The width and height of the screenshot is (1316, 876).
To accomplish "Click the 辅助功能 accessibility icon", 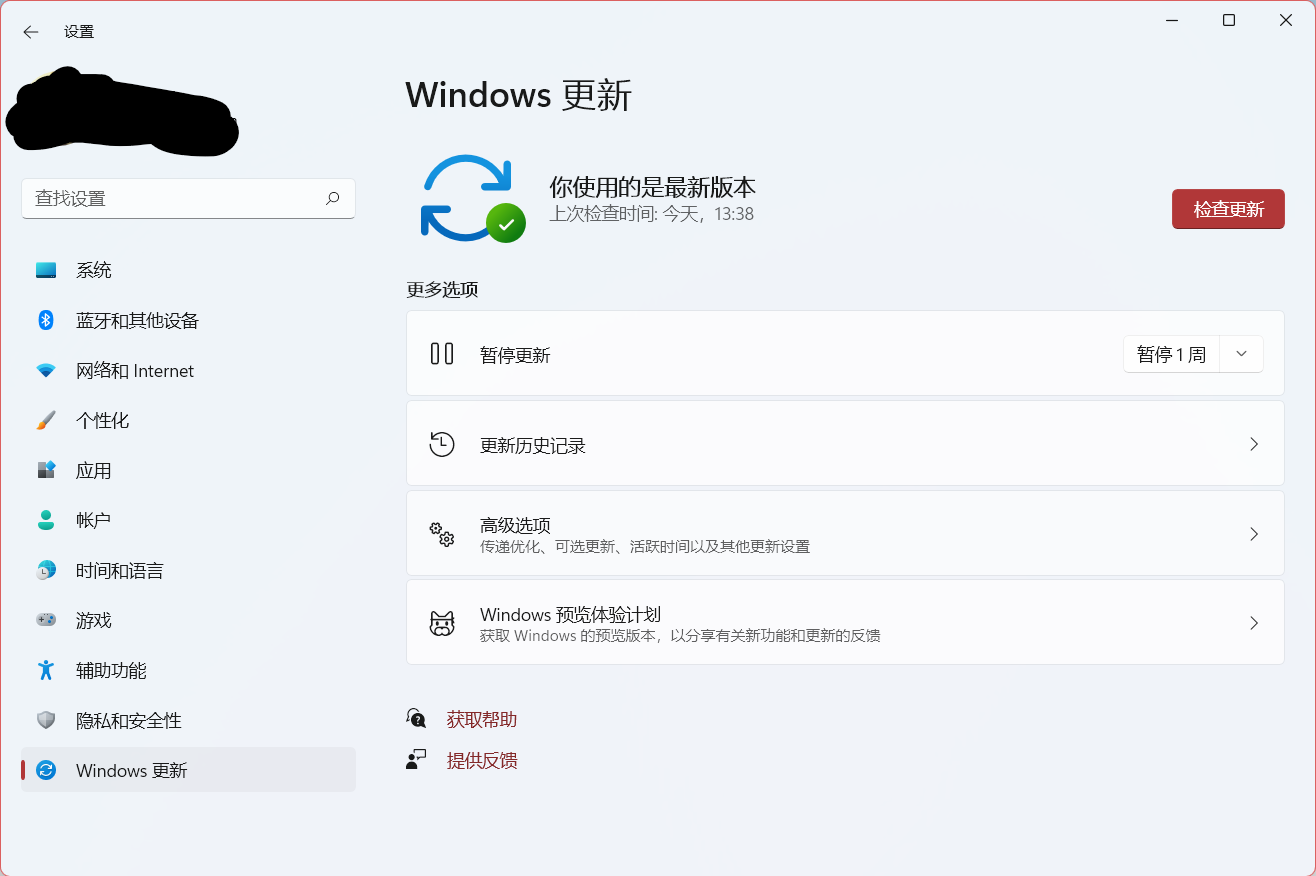I will [45, 670].
